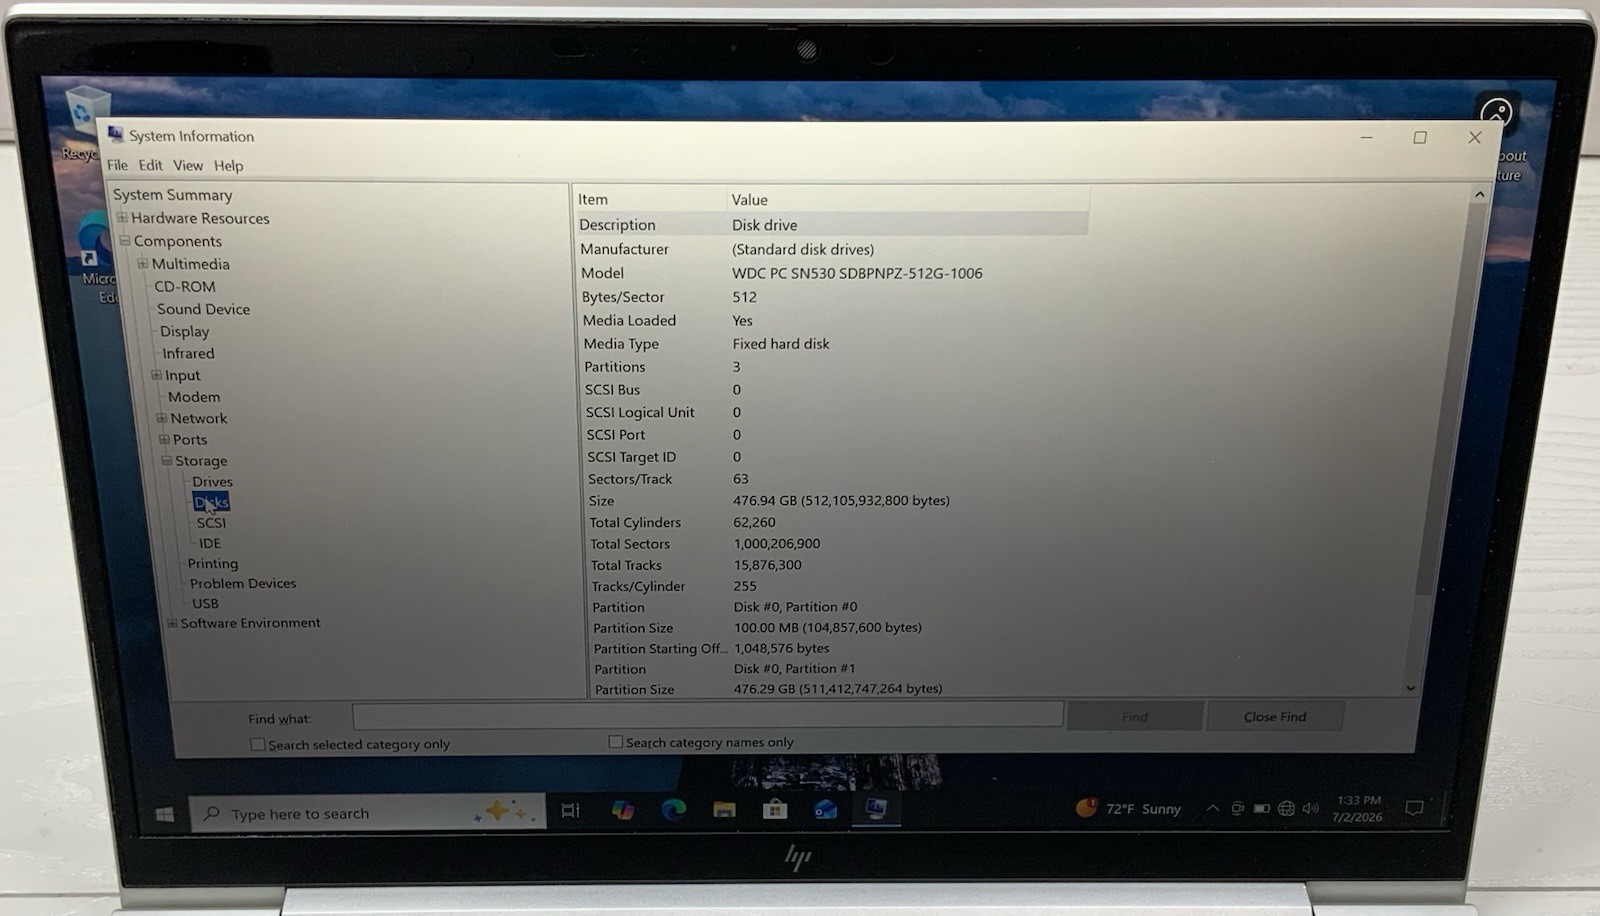1600x916 pixels.
Task: Select the Display tree item
Action: (185, 331)
